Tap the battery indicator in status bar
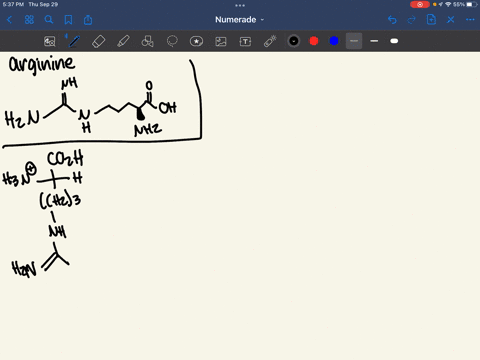The width and height of the screenshot is (480, 360). 472,4
